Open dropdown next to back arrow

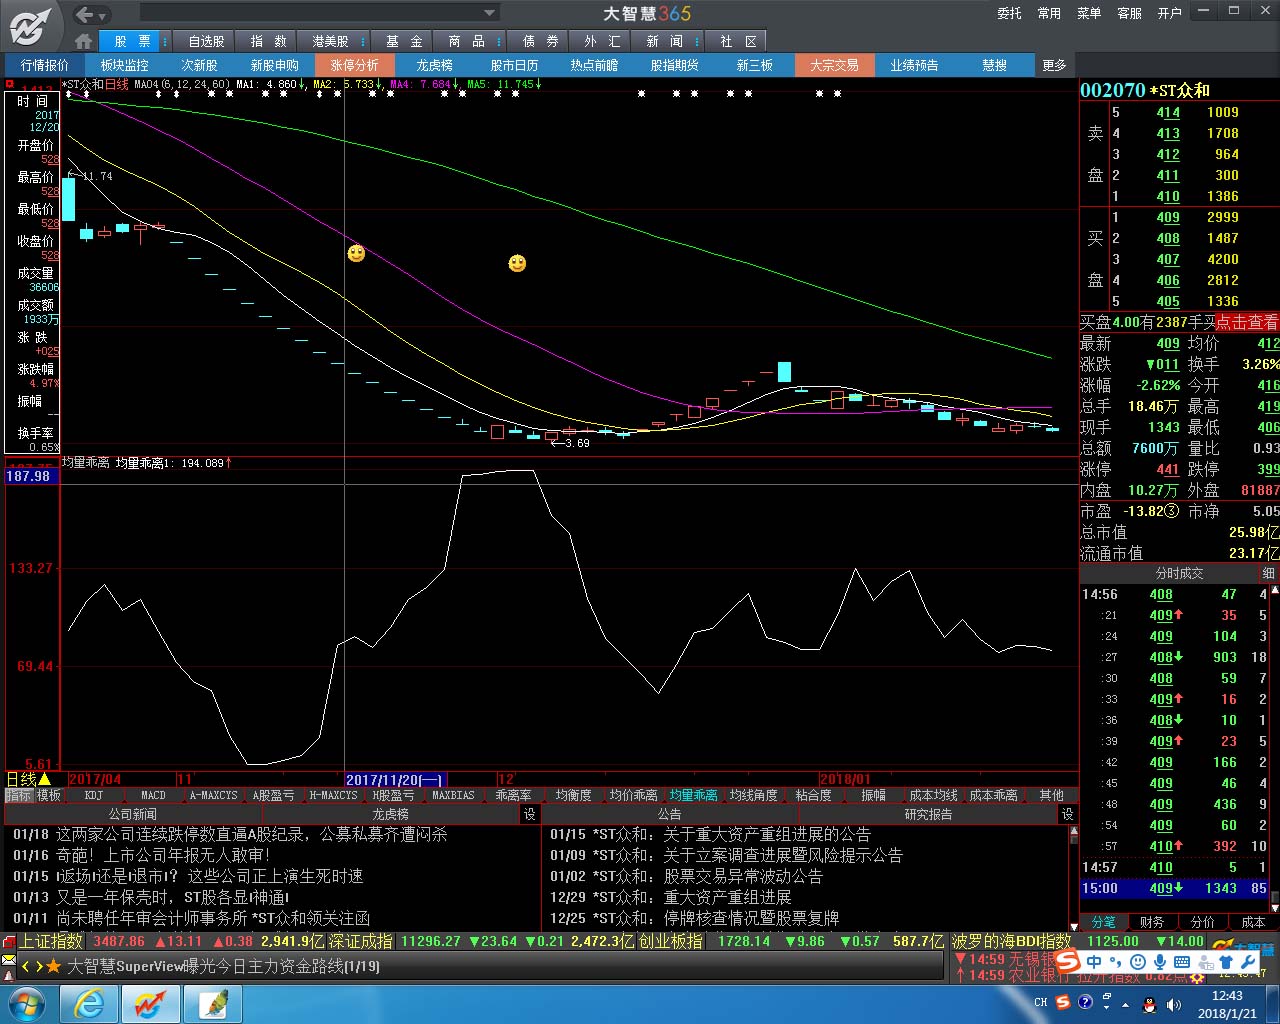(103, 15)
